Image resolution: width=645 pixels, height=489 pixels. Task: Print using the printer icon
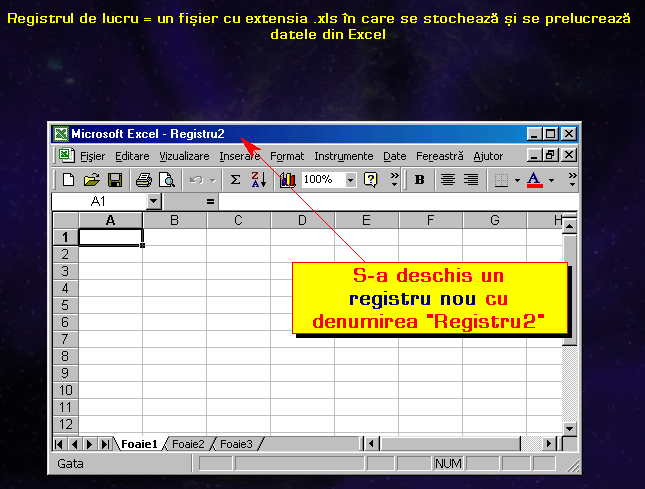144,180
